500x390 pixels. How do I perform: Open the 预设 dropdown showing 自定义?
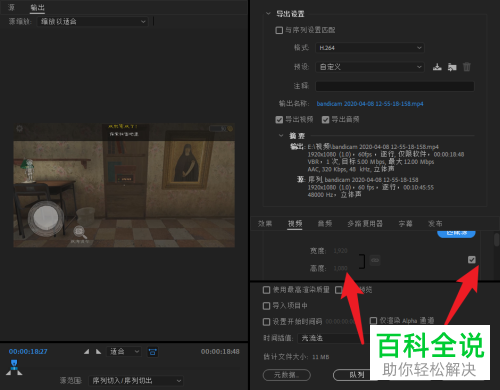coord(370,67)
